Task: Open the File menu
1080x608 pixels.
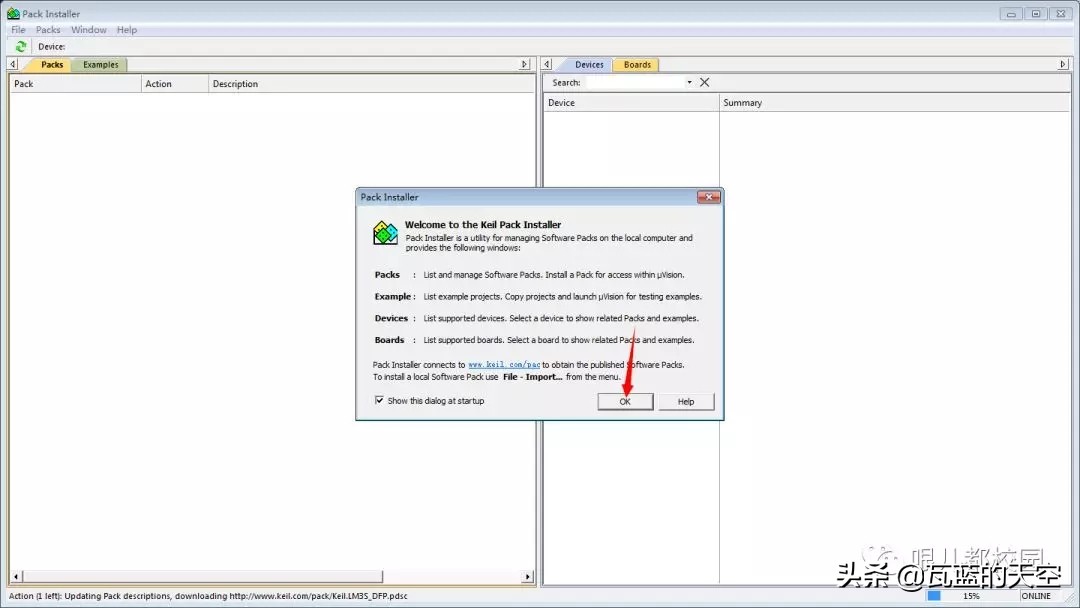Action: [x=19, y=30]
